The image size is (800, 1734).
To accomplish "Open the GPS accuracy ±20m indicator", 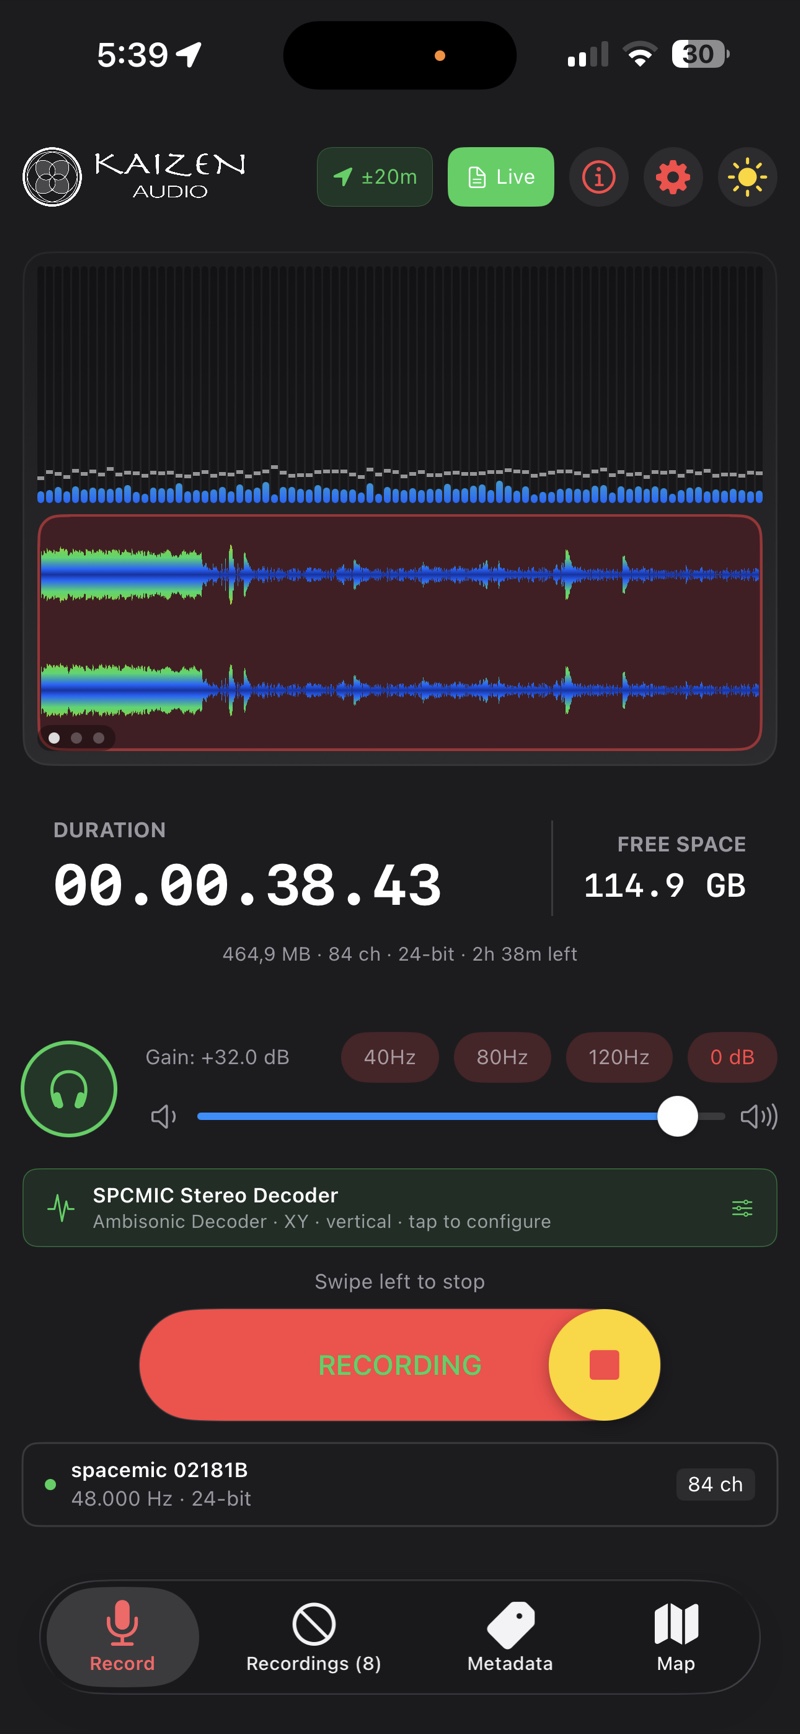I will [x=375, y=177].
